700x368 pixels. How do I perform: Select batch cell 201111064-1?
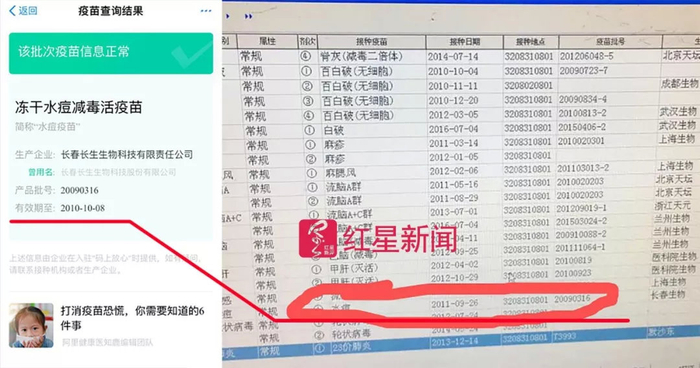pyautogui.click(x=581, y=247)
